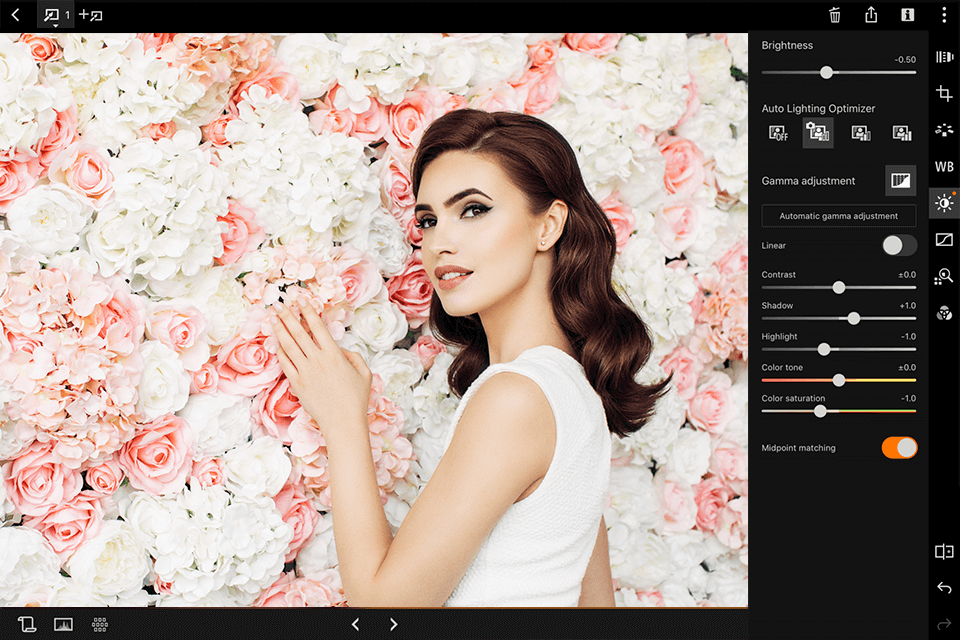This screenshot has height=640, width=960.
Task: Select the partial magnification tool
Action: pyautogui.click(x=944, y=276)
